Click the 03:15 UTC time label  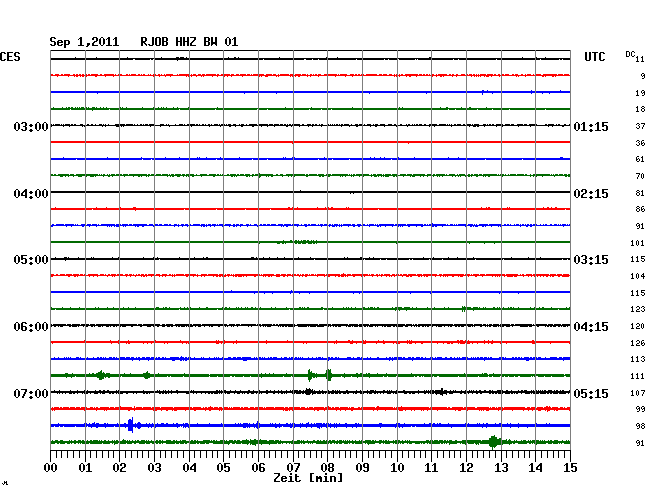(591, 260)
